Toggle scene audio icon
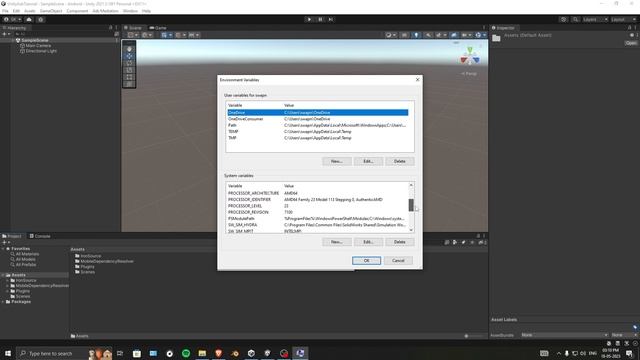The width and height of the screenshot is (640, 360). tap(428, 35)
